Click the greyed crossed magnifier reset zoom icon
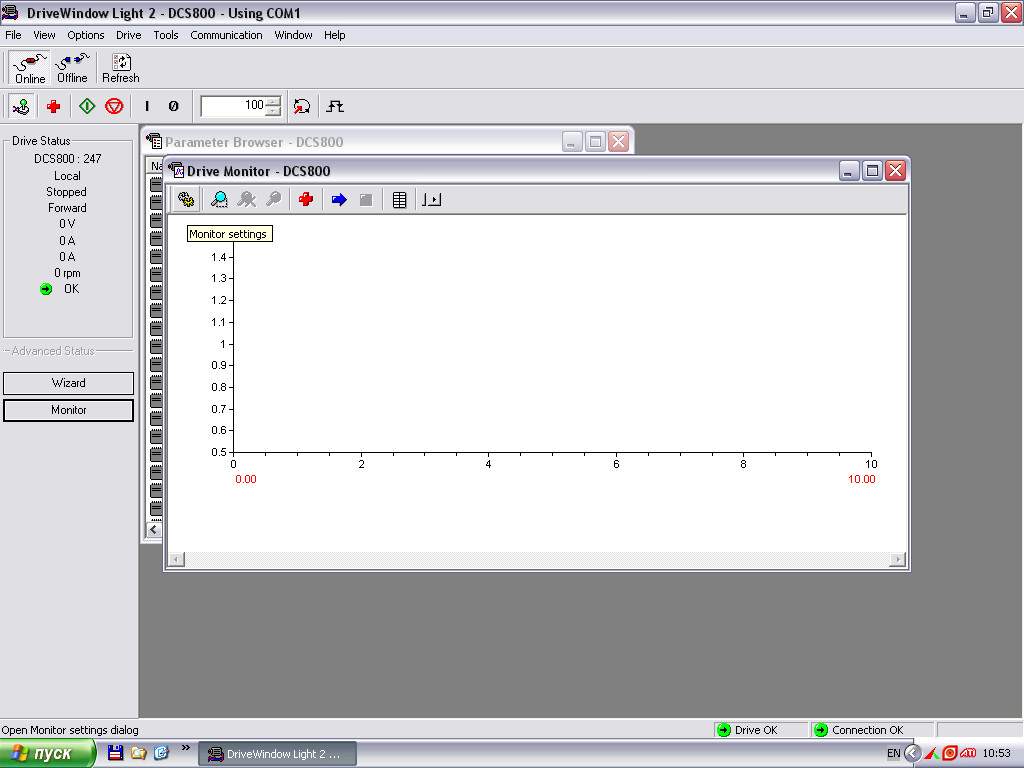Screen dimensions: 1024x768 [x=247, y=199]
